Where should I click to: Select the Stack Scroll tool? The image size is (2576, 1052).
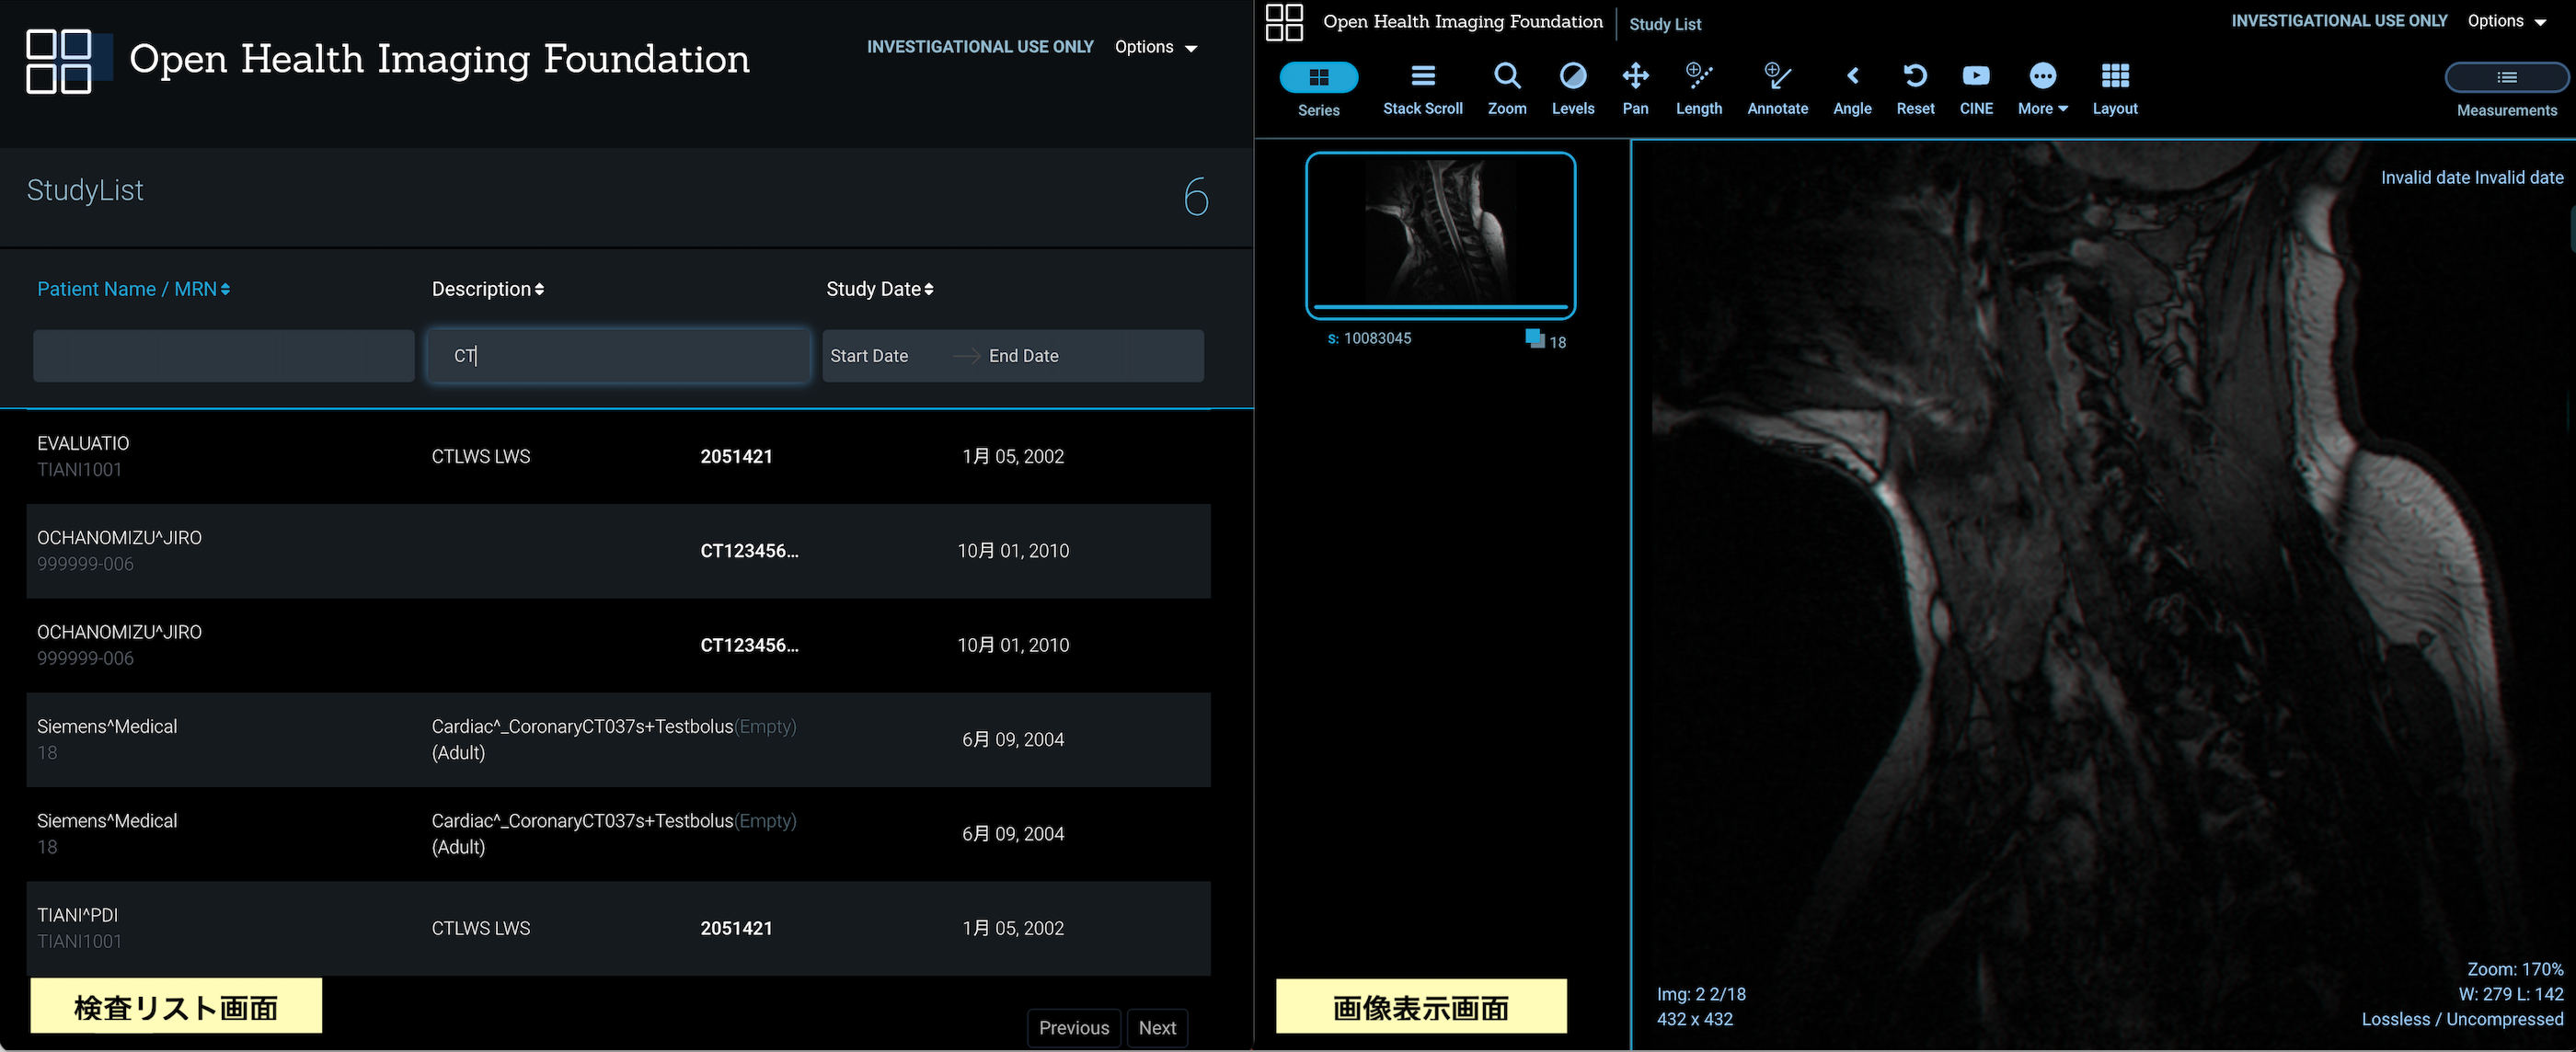click(1422, 88)
